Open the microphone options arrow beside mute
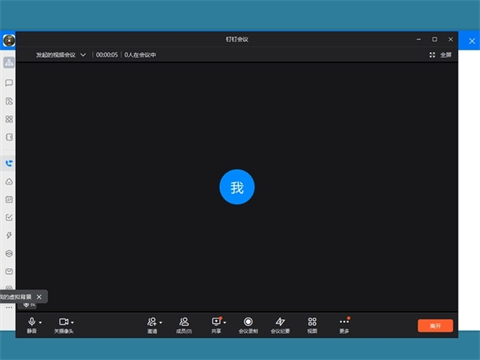This screenshot has width=480, height=360. point(40,323)
